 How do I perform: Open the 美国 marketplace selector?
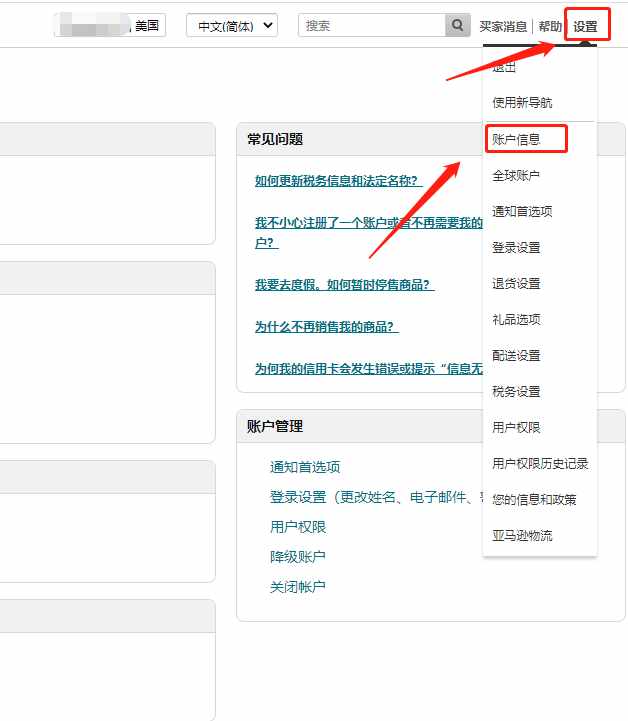(110, 25)
